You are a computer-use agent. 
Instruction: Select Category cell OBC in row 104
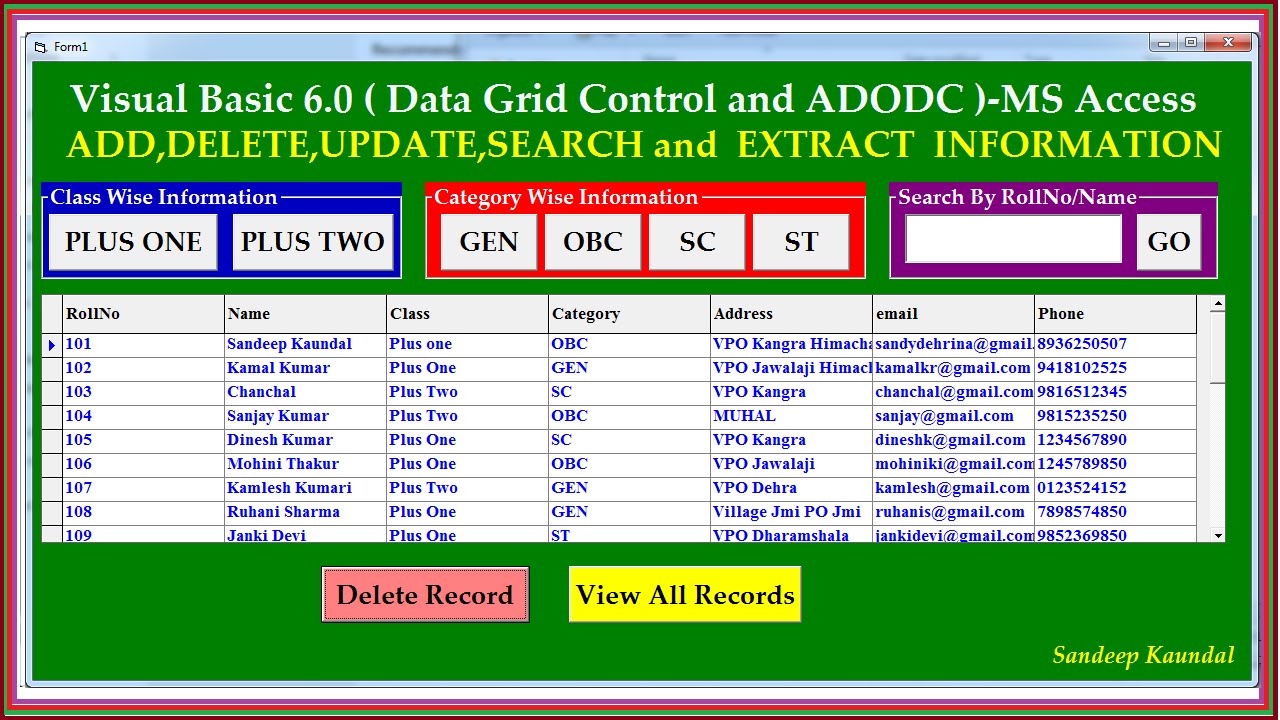point(629,416)
